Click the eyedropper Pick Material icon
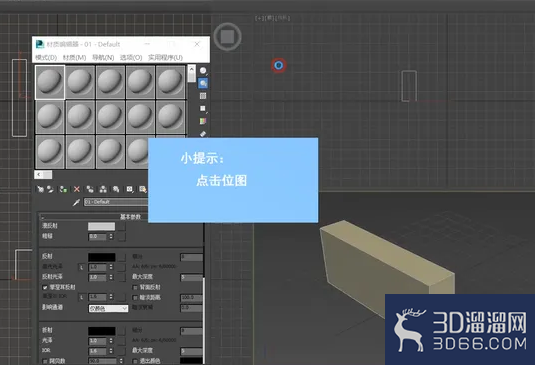The image size is (535, 365). [x=76, y=202]
